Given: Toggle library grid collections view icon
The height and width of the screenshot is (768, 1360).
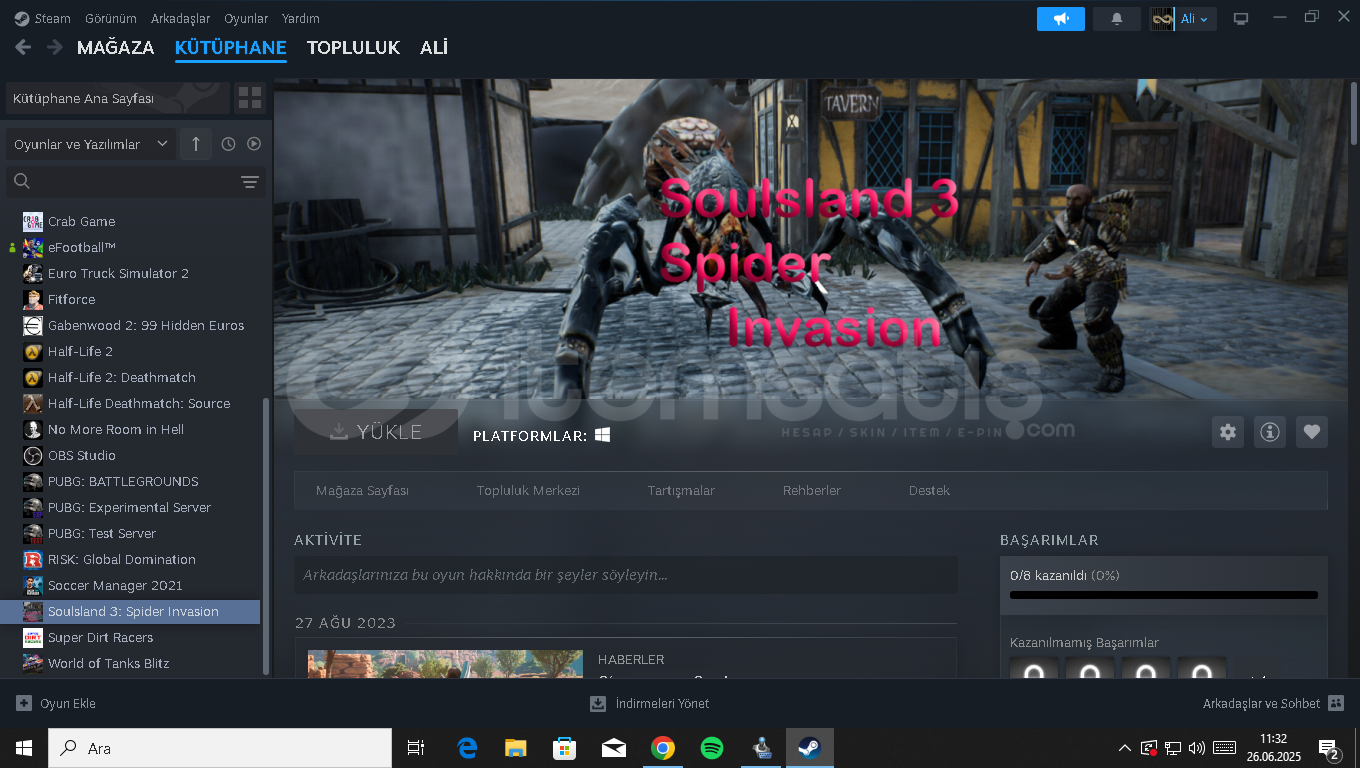Looking at the screenshot, I should click(249, 98).
